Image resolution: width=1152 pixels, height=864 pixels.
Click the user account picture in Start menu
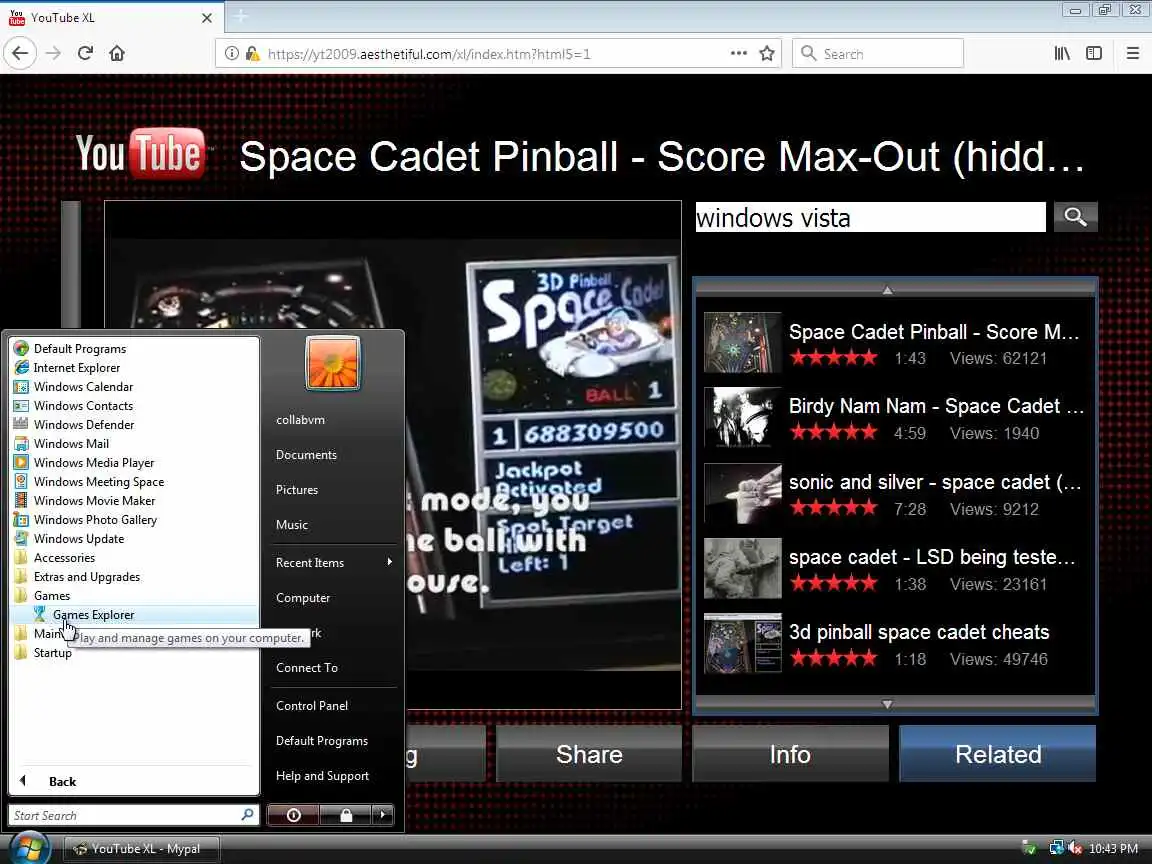333,363
